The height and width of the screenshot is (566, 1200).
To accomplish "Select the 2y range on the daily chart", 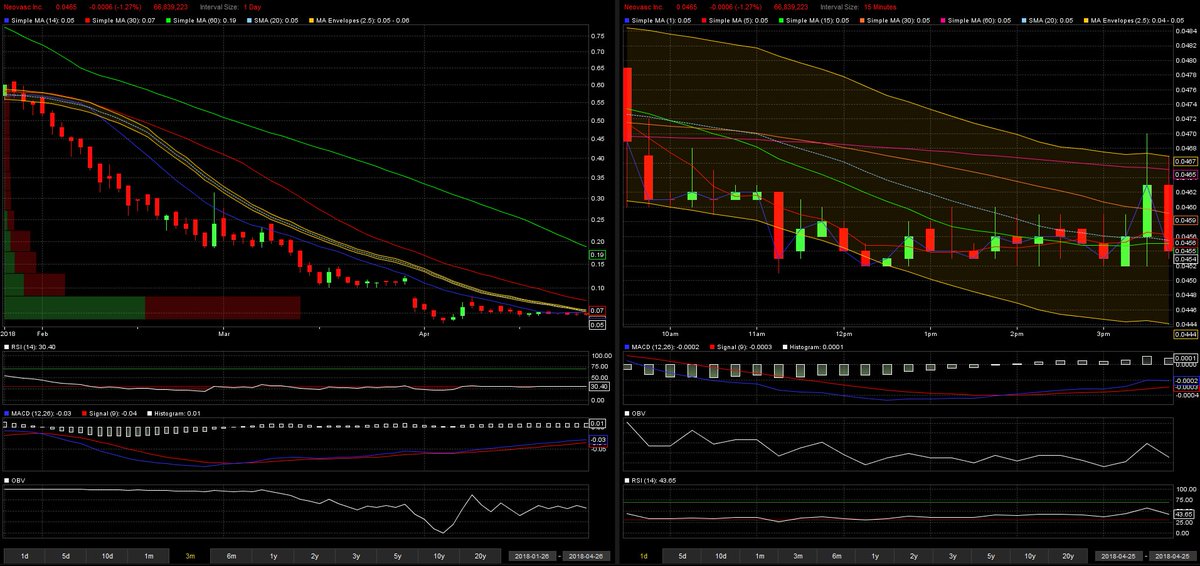I will click(314, 555).
